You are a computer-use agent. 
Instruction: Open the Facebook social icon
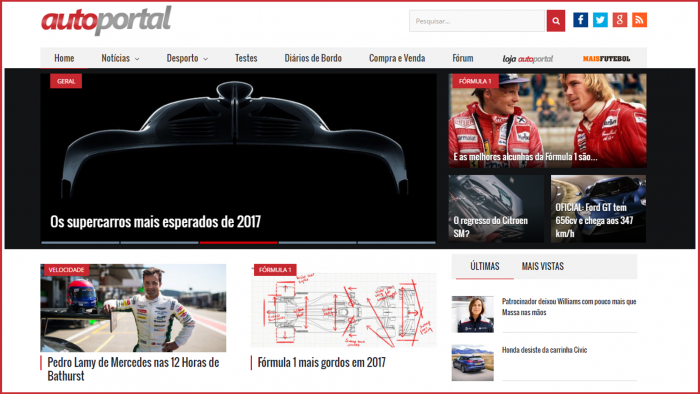[580, 20]
